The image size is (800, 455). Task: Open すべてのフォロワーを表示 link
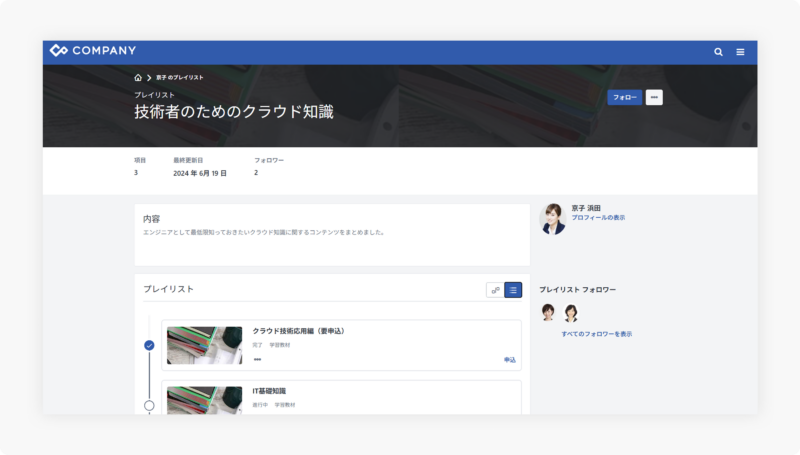click(596, 334)
